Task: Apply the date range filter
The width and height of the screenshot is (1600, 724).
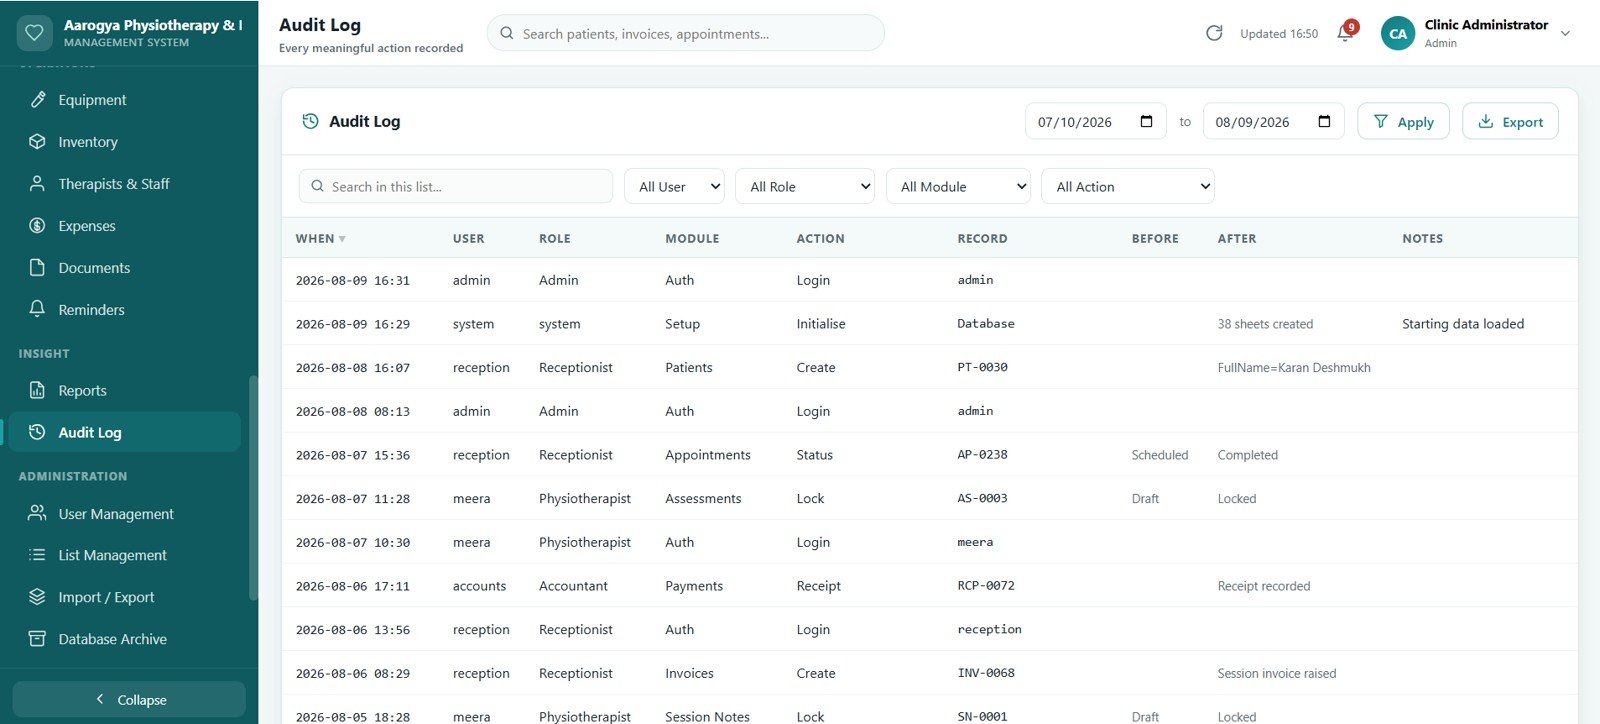Action: click(x=1403, y=121)
